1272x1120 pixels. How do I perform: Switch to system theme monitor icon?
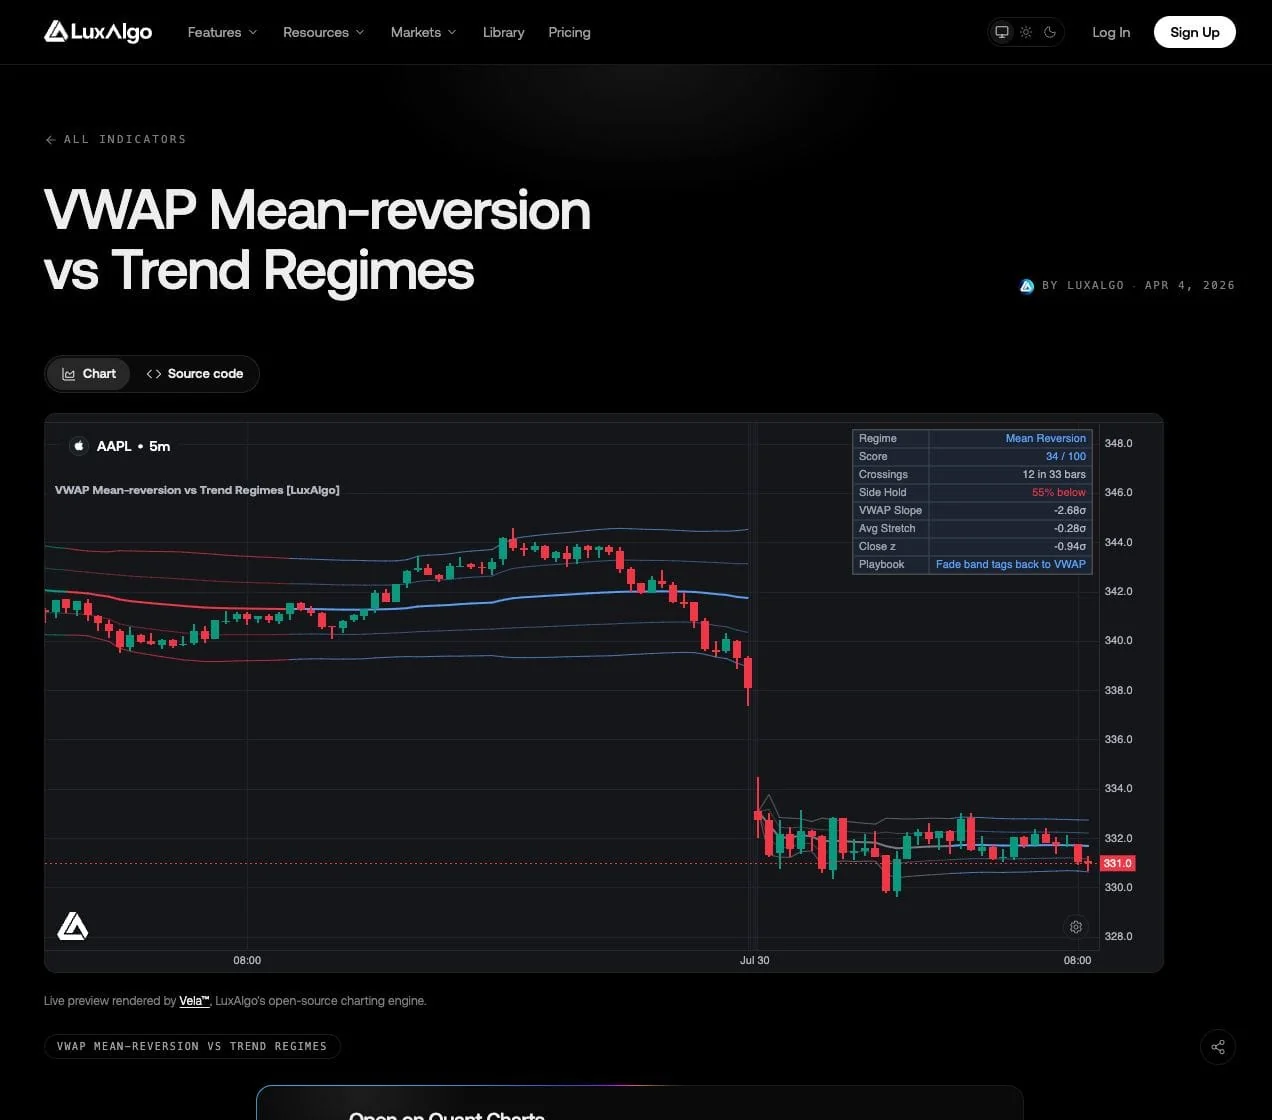pyautogui.click(x=1001, y=32)
